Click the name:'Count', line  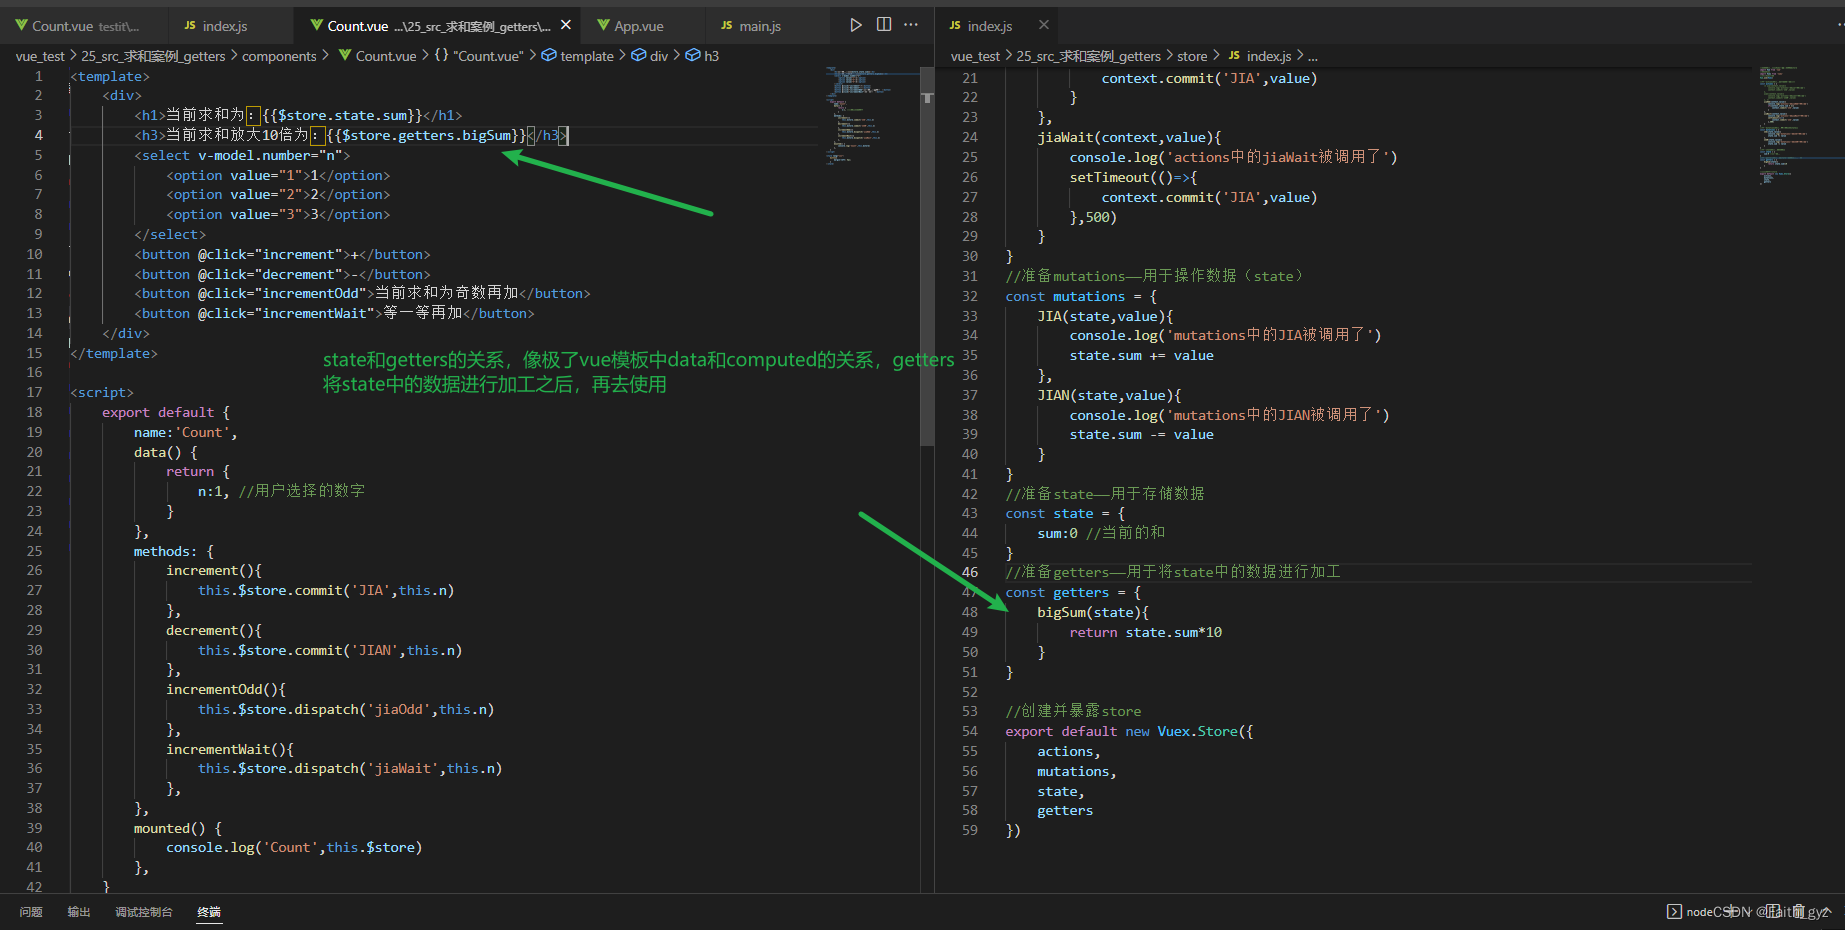(186, 432)
